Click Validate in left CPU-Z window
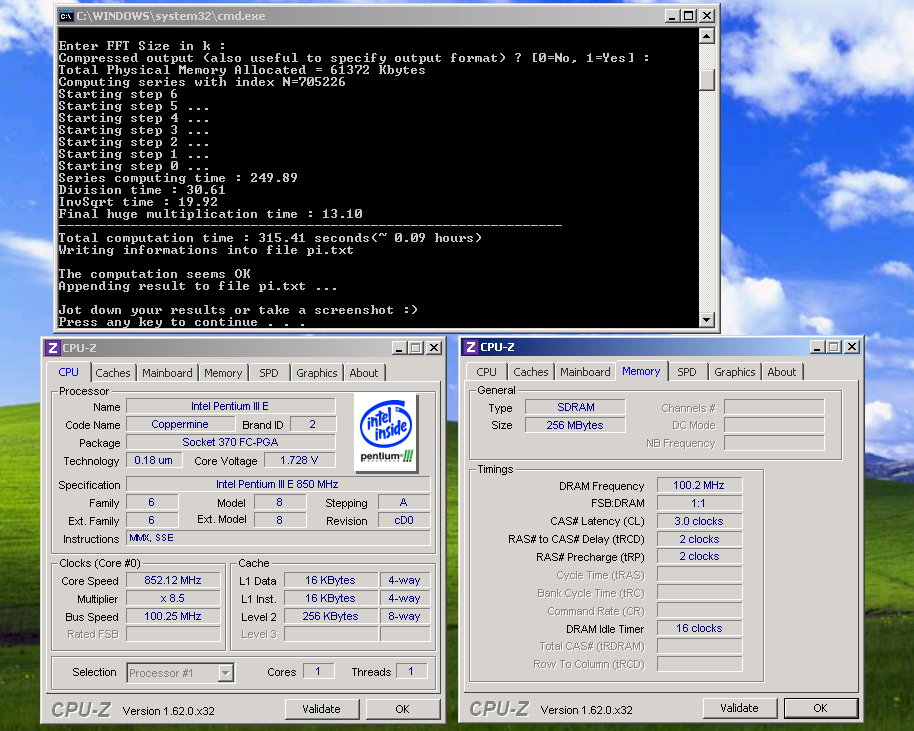Viewport: 914px width, 731px height. (x=321, y=709)
